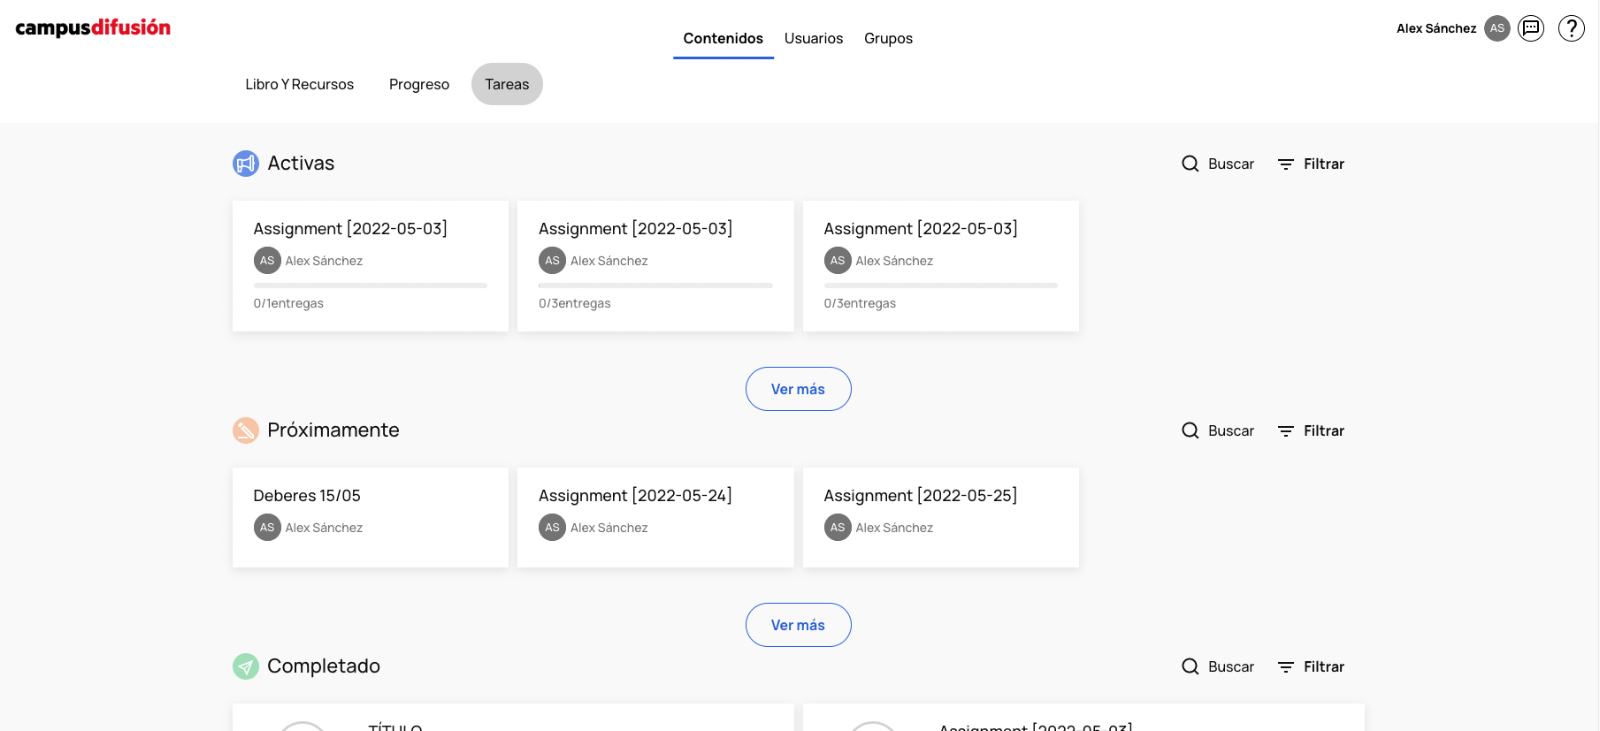This screenshot has width=1600, height=731.
Task: Click the search icon in Próximamente section
Action: coord(1190,431)
